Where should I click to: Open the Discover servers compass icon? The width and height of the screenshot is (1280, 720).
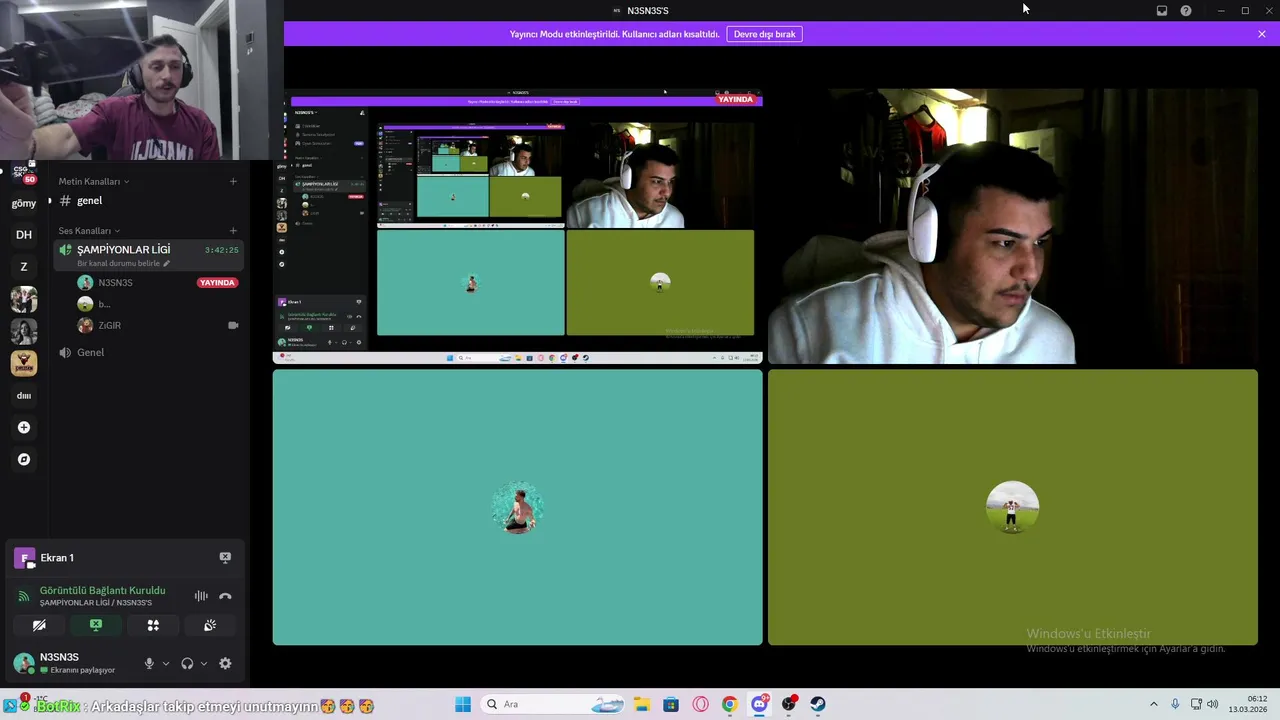pos(24,459)
